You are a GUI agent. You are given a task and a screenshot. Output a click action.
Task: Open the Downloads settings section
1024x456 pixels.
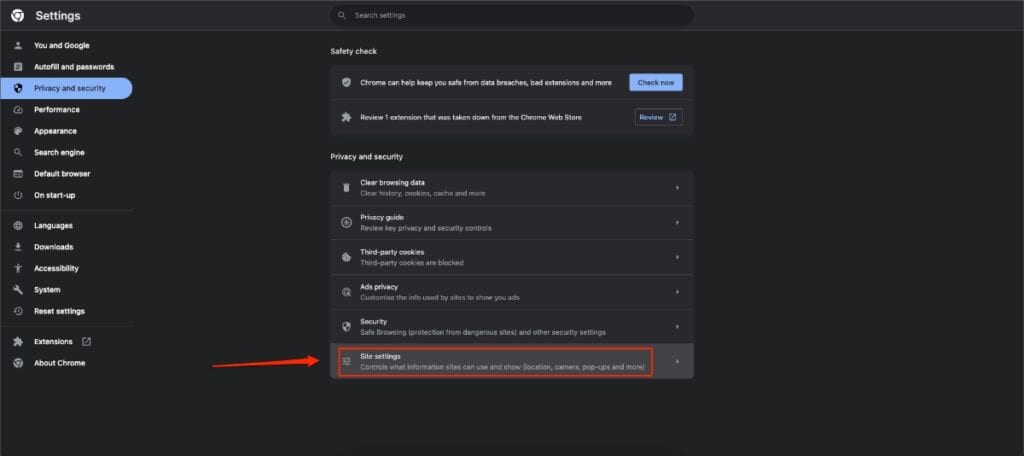click(x=54, y=247)
